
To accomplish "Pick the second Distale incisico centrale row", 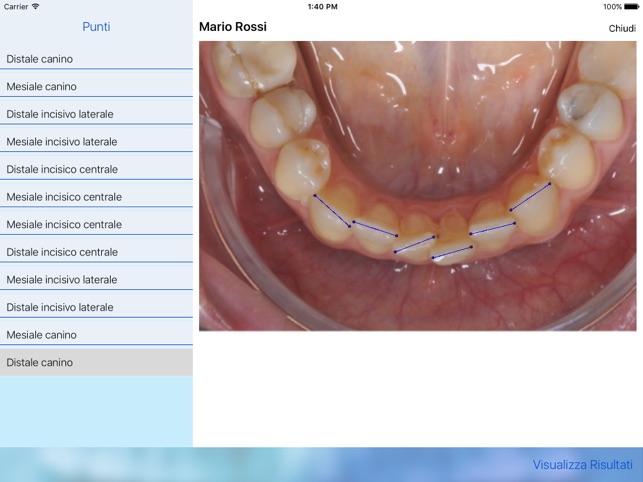I will click(x=96, y=252).
